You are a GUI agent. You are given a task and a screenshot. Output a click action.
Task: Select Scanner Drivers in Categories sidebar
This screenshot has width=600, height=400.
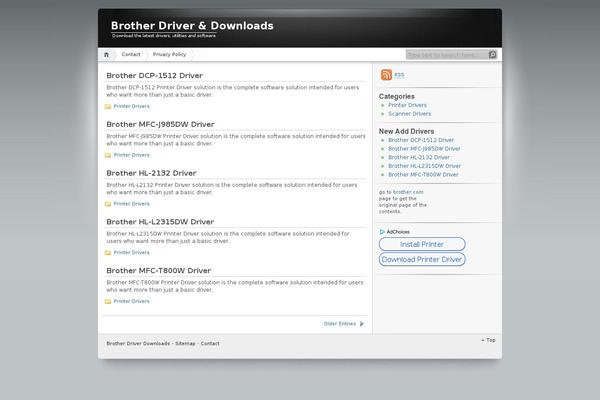(409, 114)
